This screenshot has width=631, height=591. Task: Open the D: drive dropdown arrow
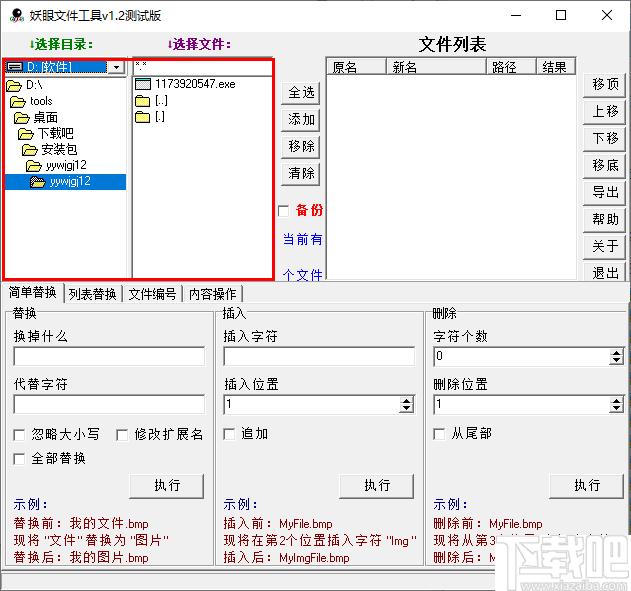coord(116,67)
